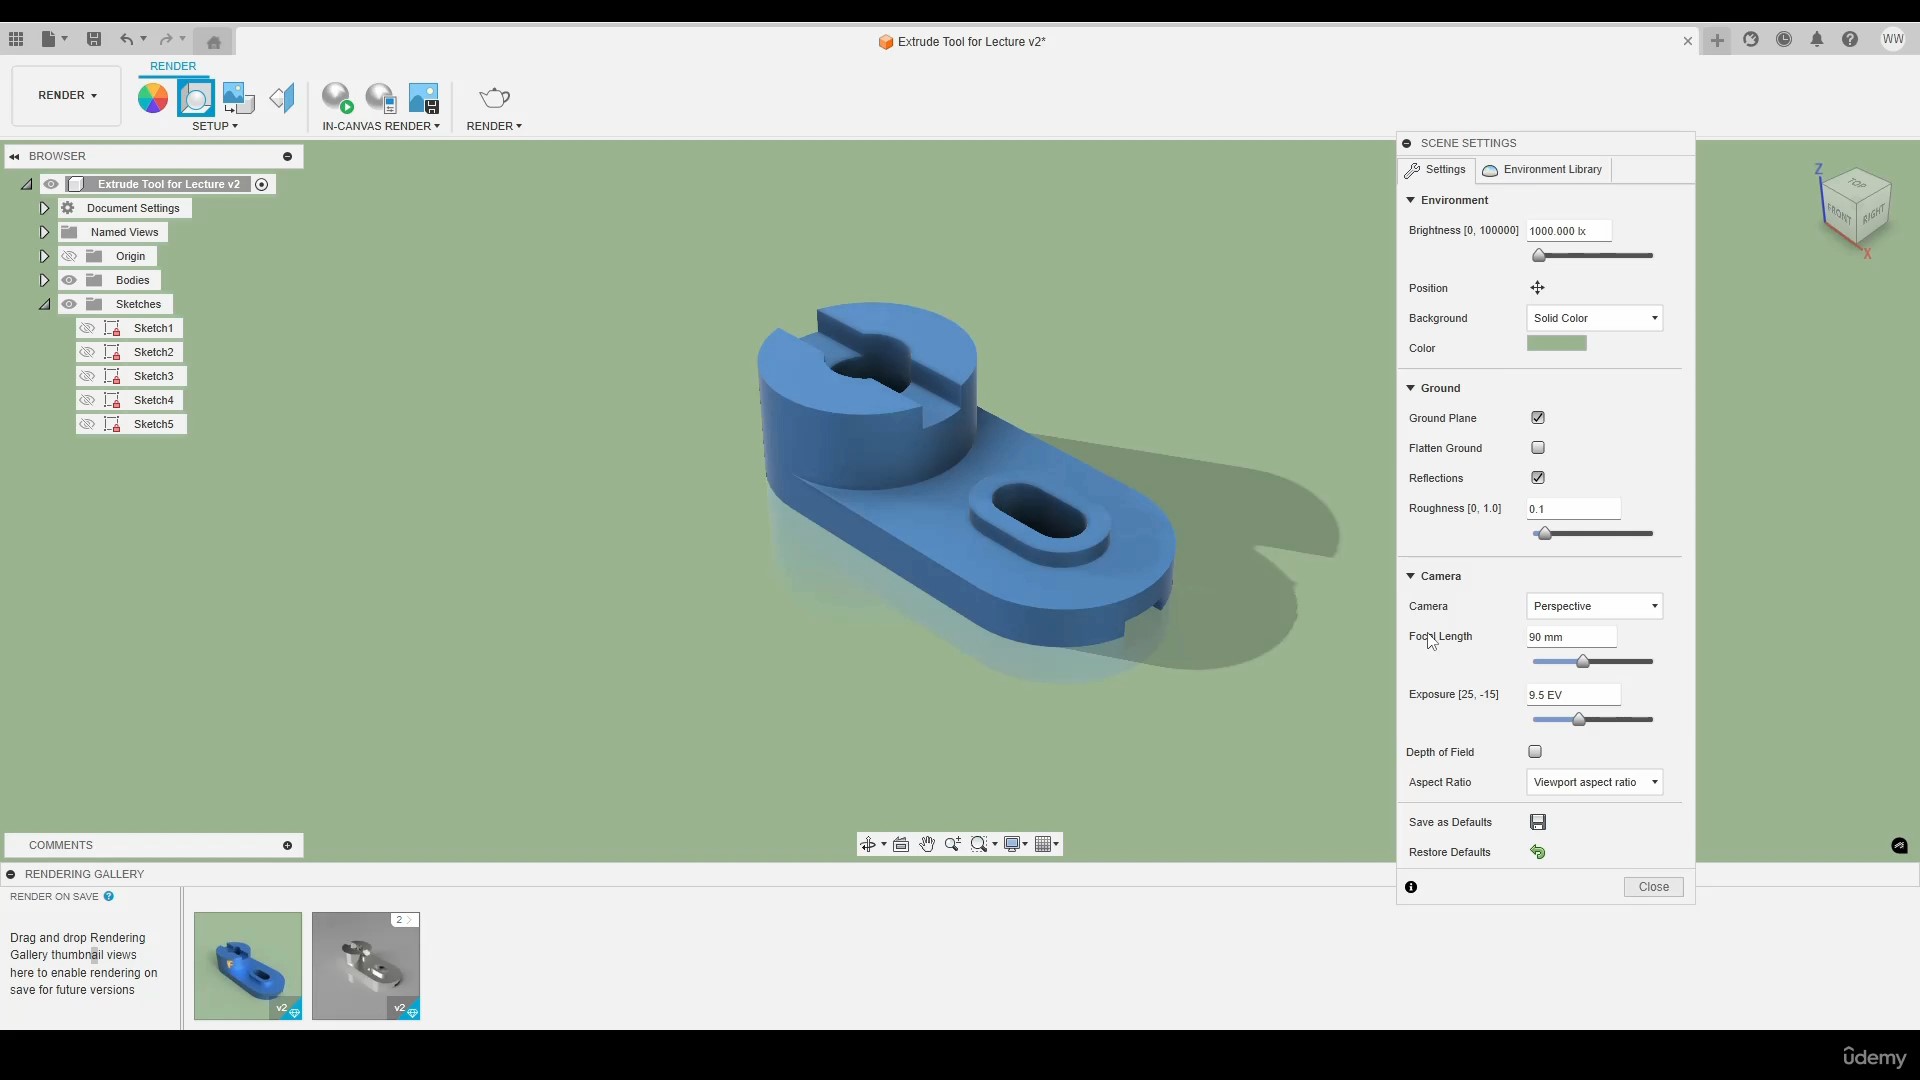Collapse the Sketches folder
This screenshot has height=1080, width=1920.
point(44,304)
